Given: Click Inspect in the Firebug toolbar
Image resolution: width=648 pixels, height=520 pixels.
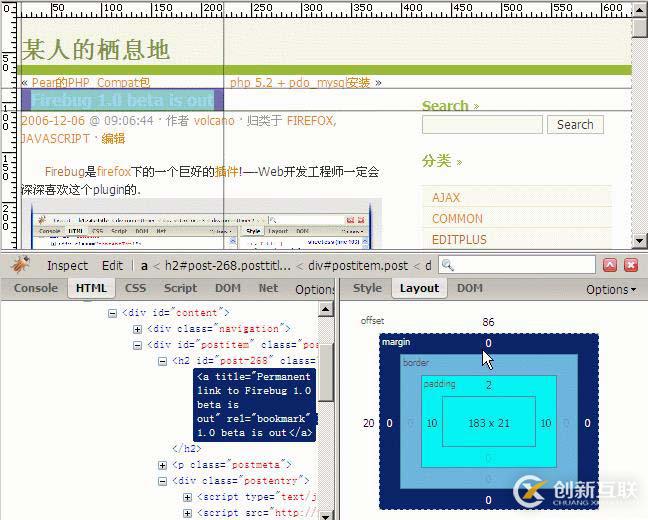Looking at the screenshot, I should pos(67,265).
